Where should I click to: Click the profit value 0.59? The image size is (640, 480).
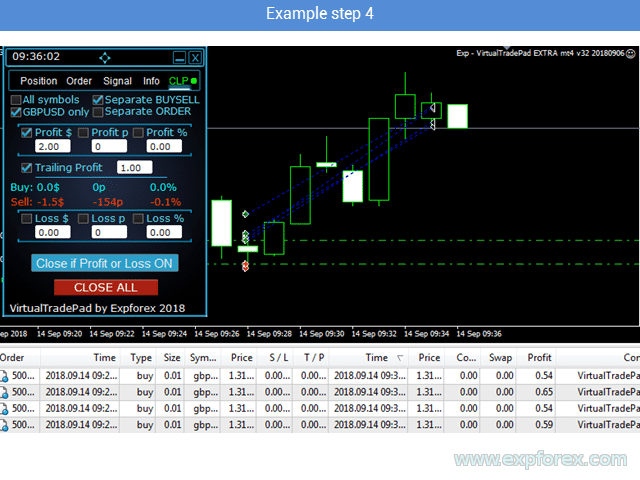[x=544, y=425]
